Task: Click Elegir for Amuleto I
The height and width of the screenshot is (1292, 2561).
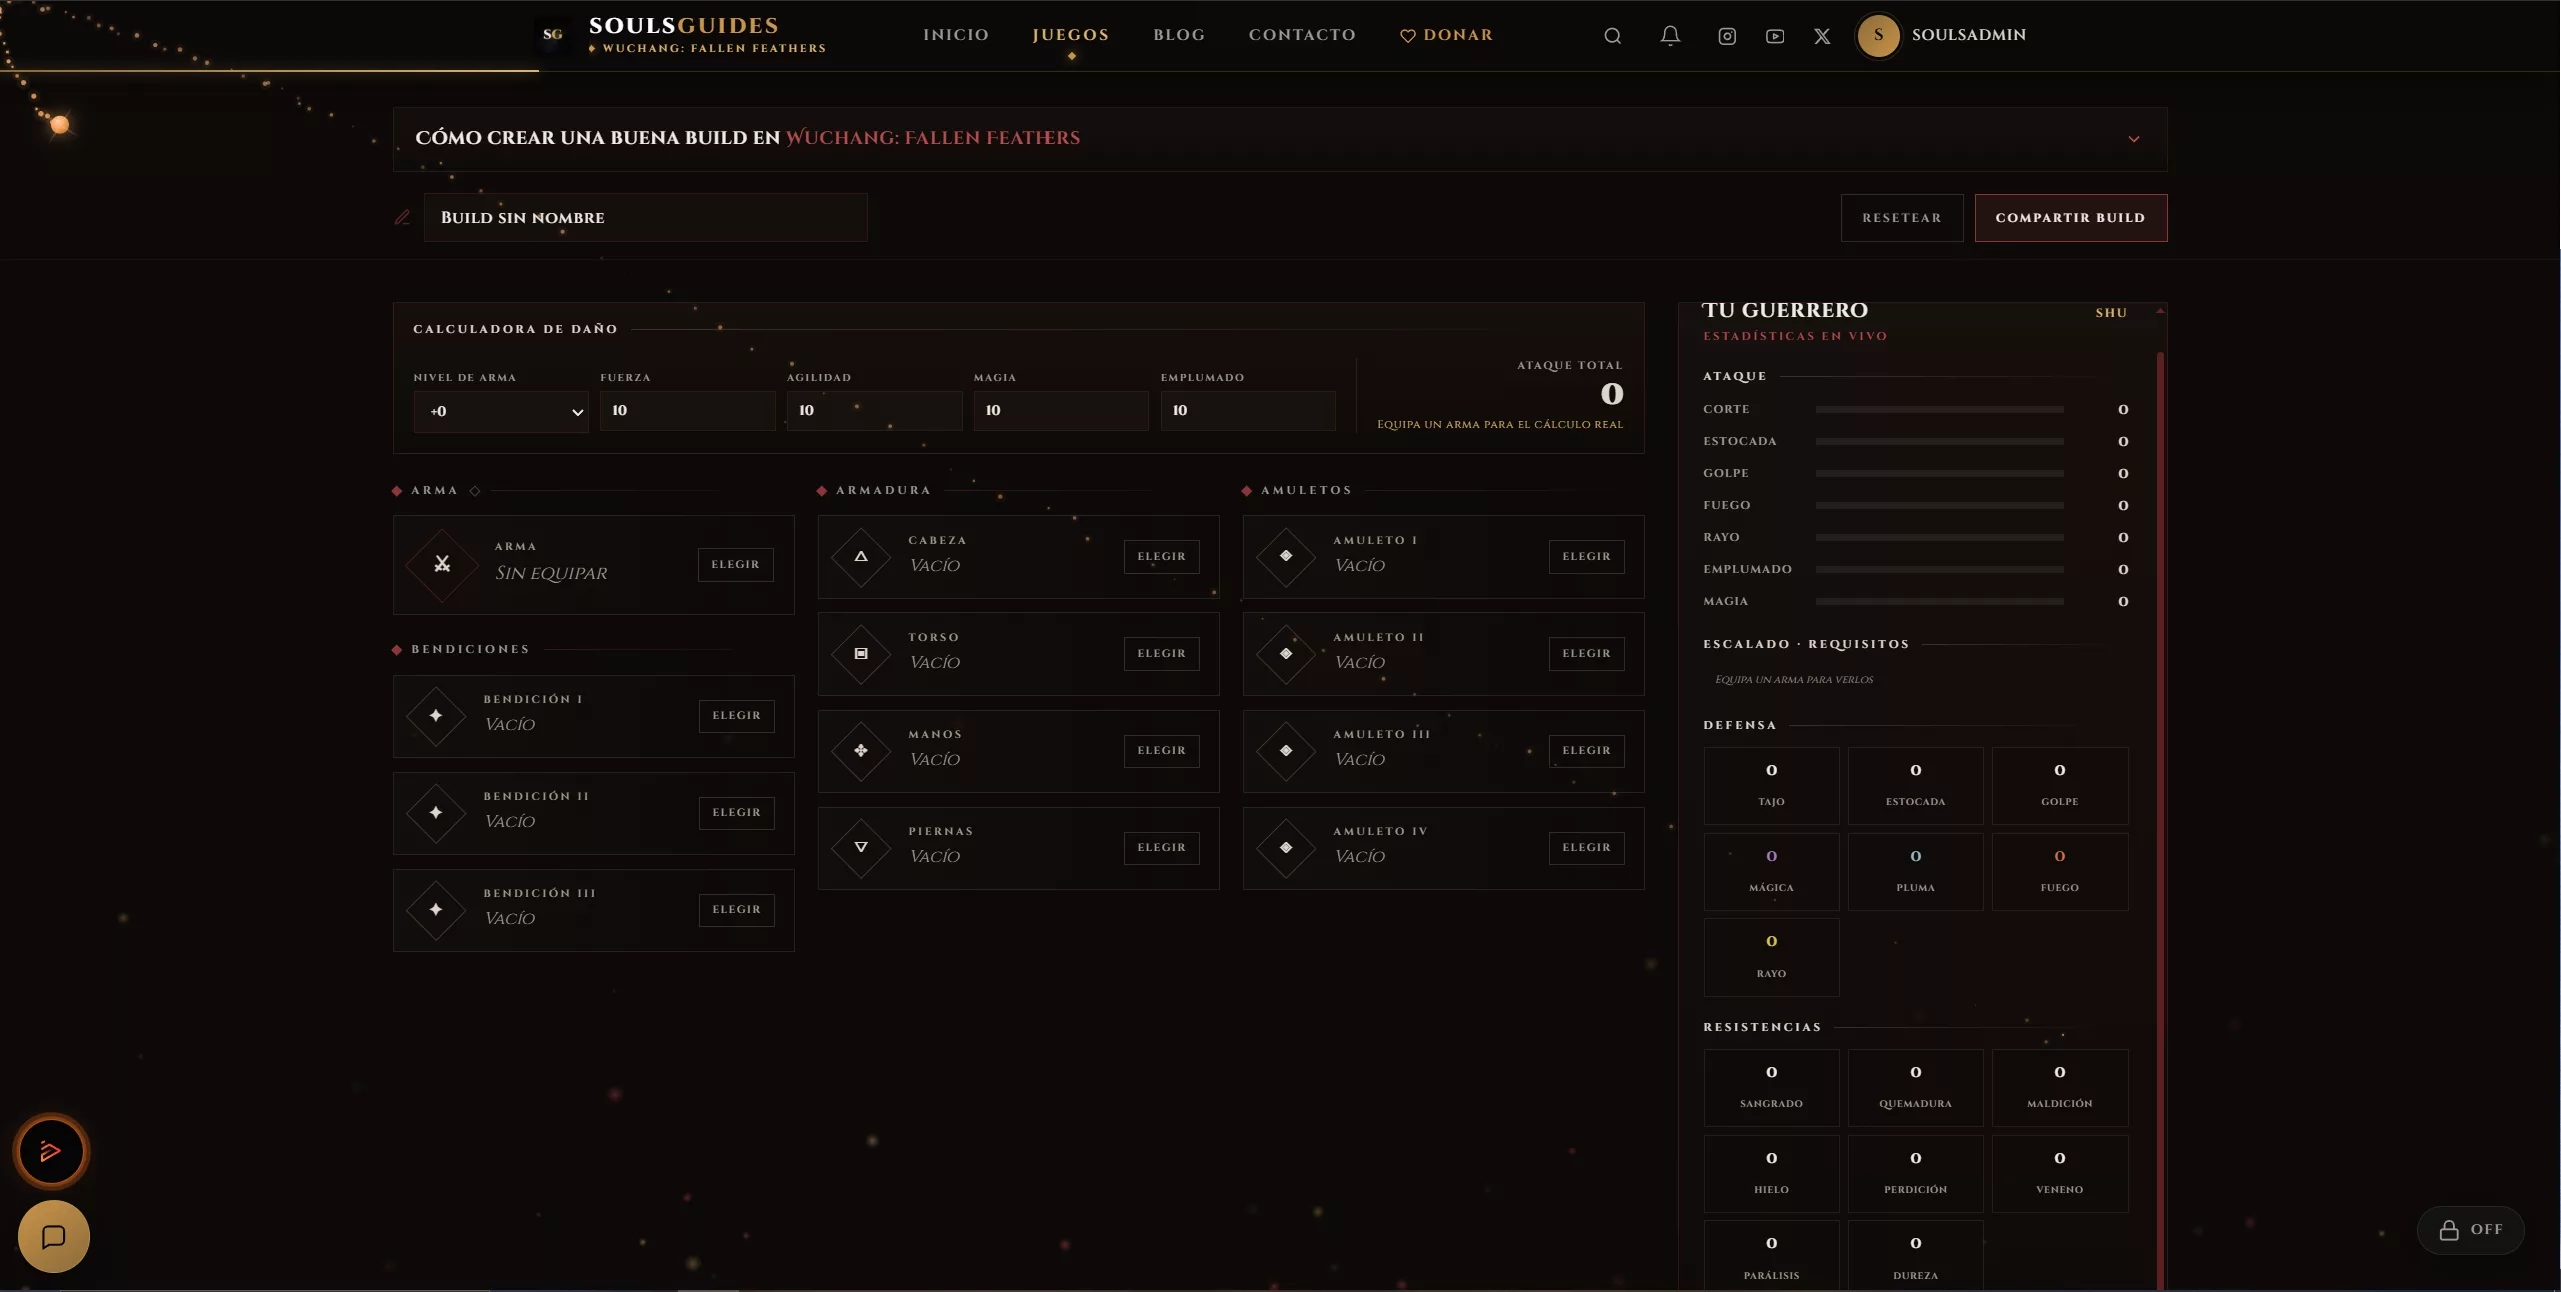Action: click(x=1587, y=557)
